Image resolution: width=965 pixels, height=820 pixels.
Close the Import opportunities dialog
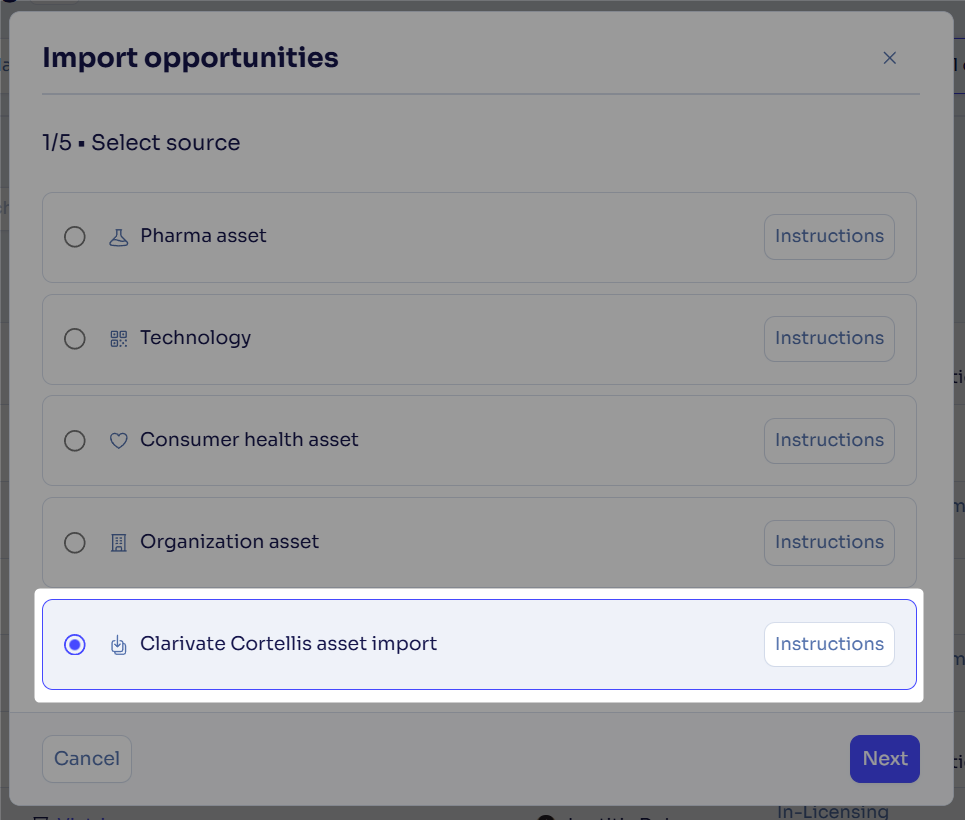[889, 58]
